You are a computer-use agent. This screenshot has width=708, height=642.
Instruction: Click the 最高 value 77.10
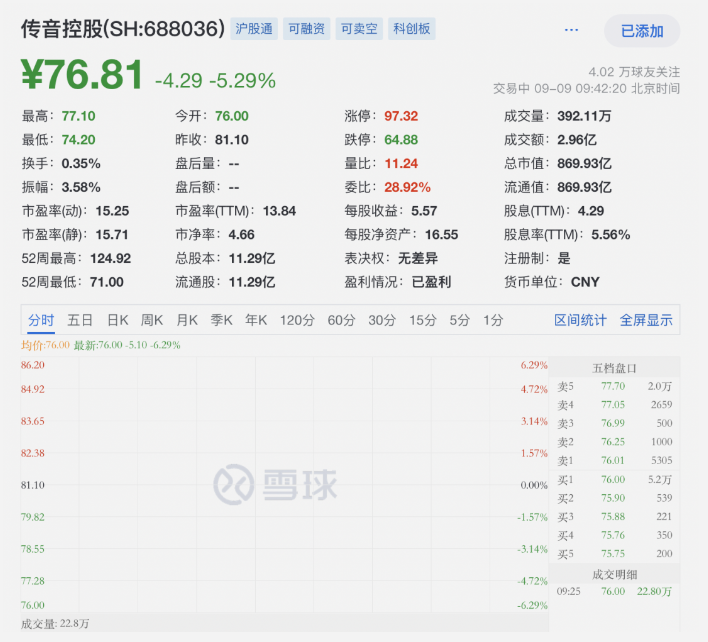point(79,116)
